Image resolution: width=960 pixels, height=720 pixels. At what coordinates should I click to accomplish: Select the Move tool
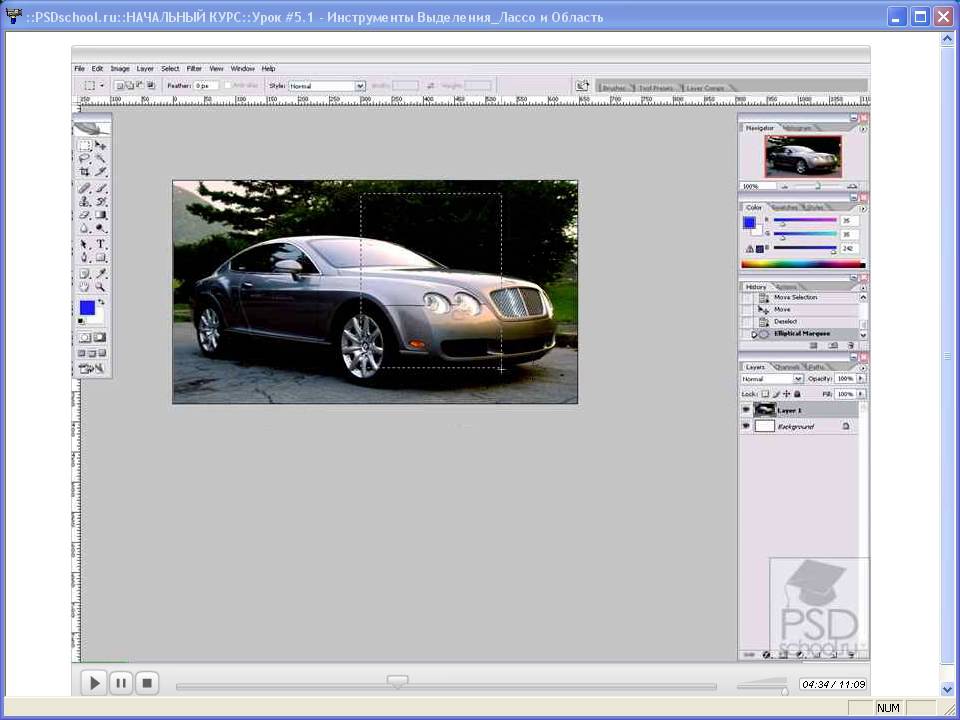[x=101, y=146]
